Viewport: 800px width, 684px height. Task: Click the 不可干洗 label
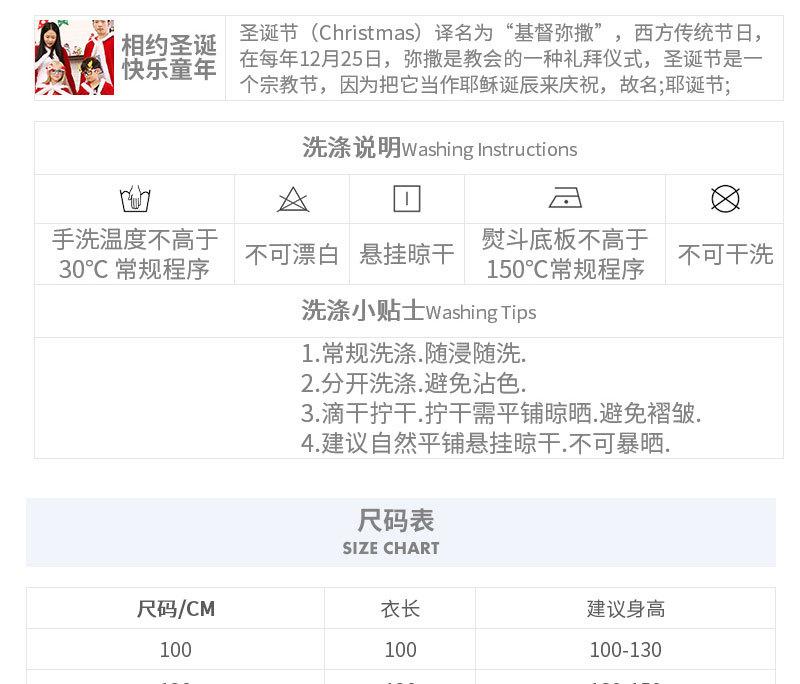coord(725,255)
